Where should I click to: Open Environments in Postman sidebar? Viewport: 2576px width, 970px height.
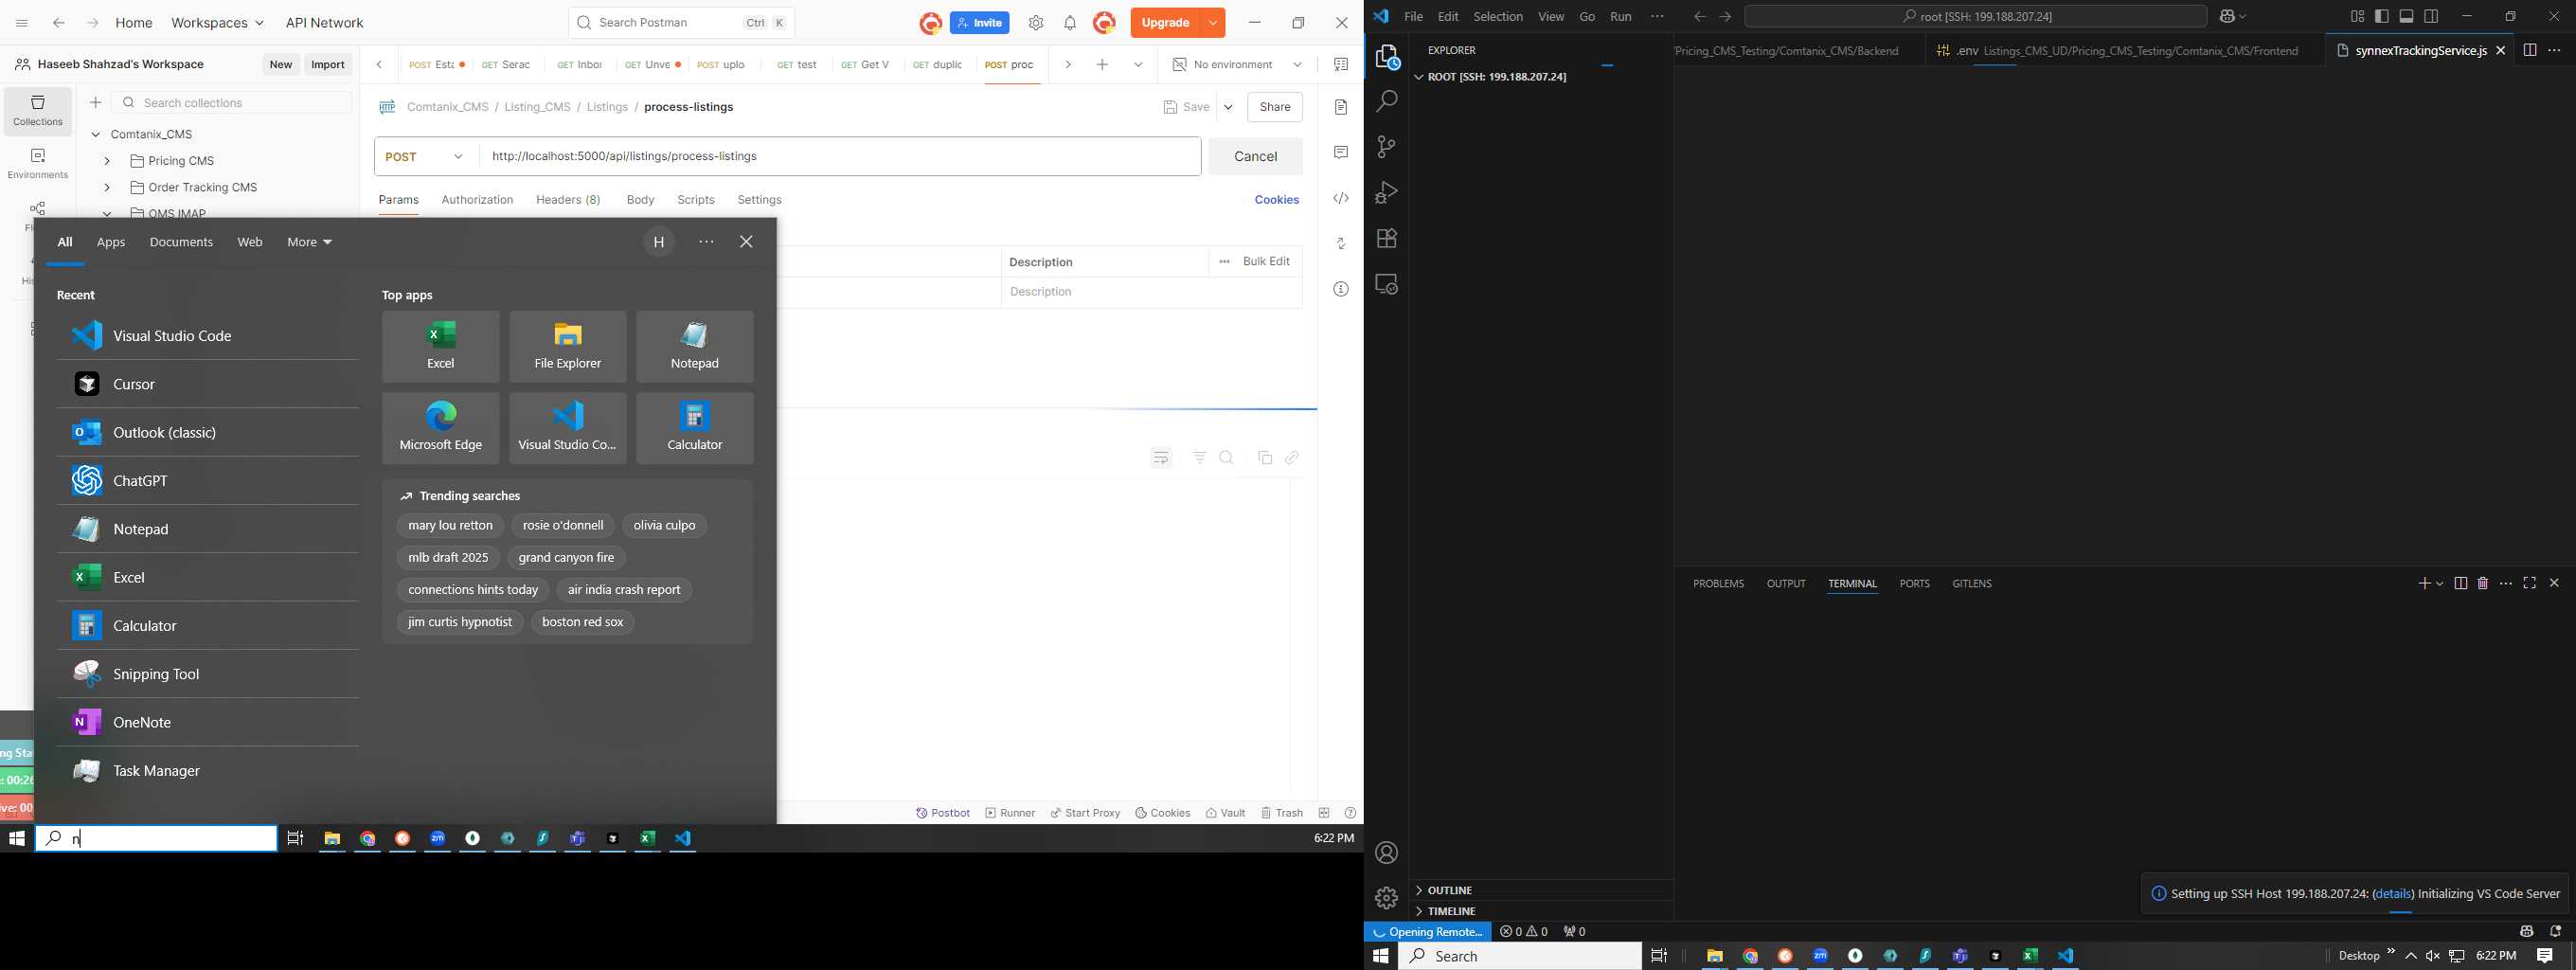[x=38, y=164]
